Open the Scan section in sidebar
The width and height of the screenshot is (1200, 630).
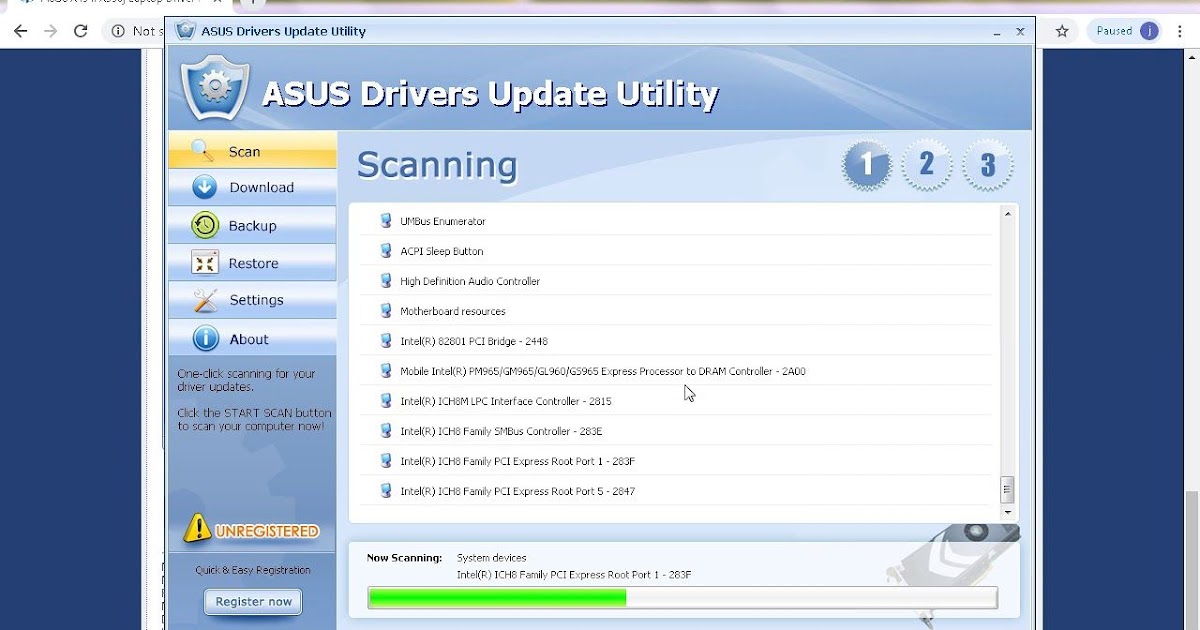(x=252, y=151)
